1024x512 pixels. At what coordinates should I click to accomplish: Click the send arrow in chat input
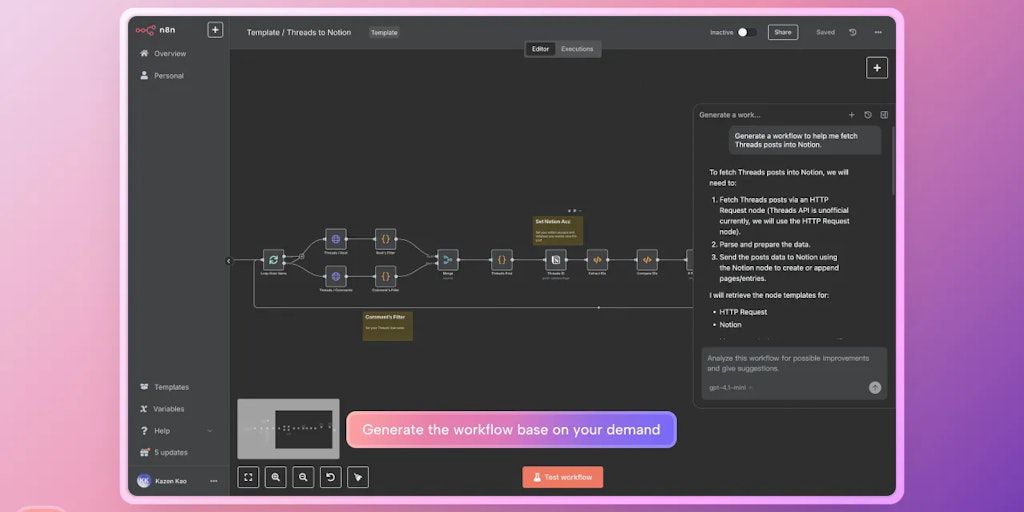click(875, 387)
